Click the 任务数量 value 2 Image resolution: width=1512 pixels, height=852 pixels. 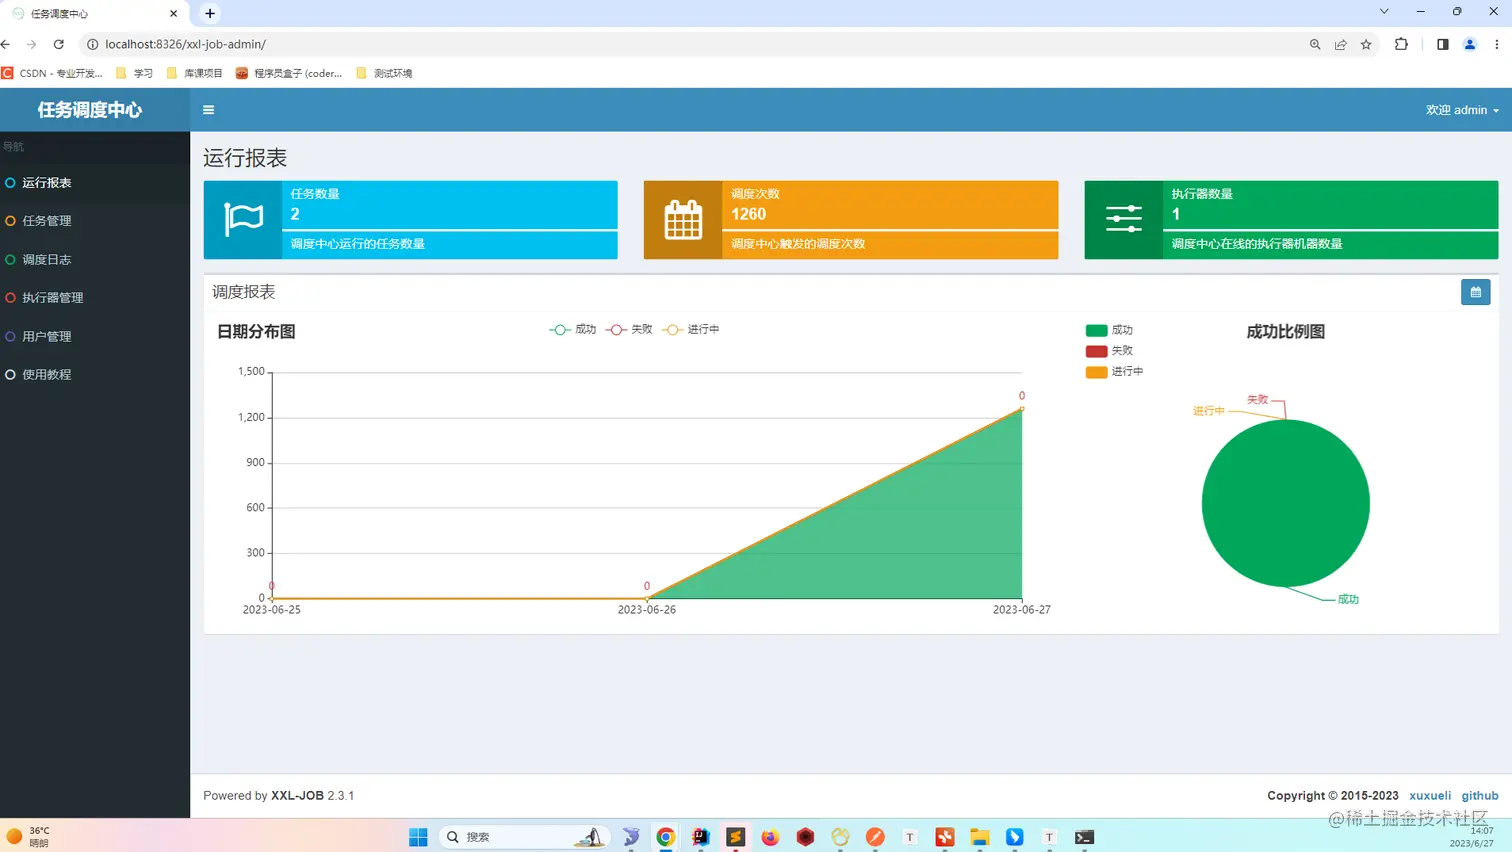click(295, 214)
